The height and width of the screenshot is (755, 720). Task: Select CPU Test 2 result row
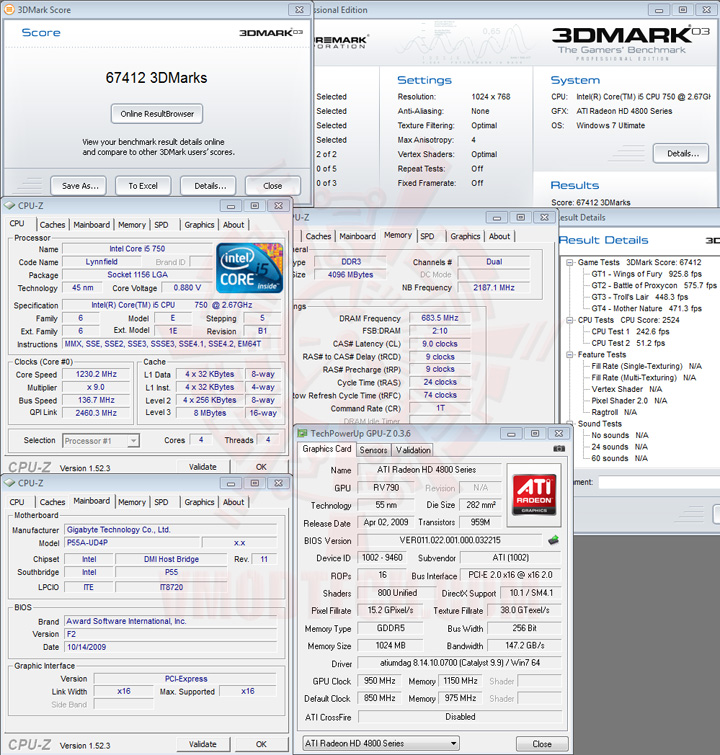(628, 343)
